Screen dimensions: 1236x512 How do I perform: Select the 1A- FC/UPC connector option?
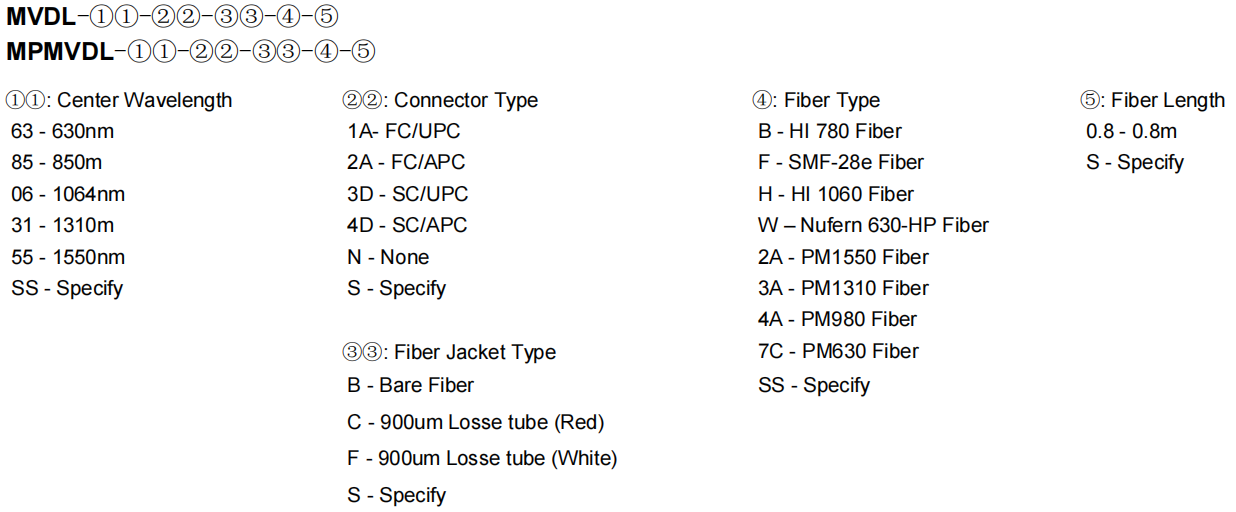point(404,131)
